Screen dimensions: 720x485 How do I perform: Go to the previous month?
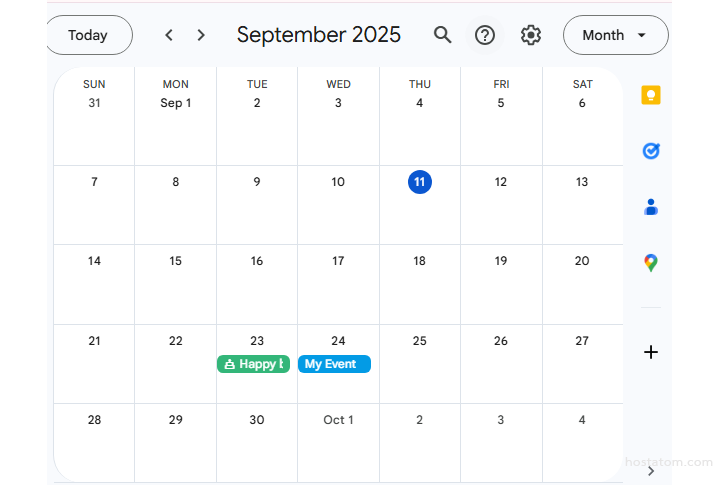click(169, 35)
